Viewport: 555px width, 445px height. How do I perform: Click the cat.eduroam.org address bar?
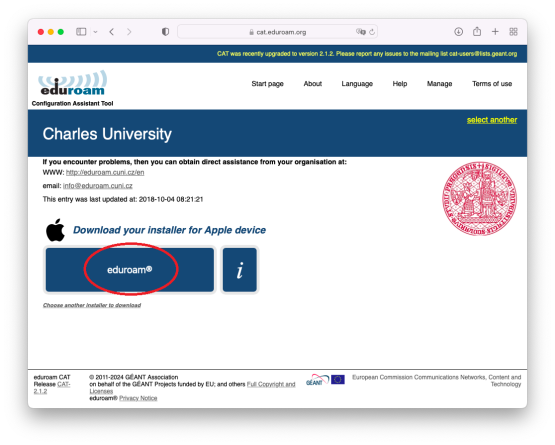(x=278, y=32)
